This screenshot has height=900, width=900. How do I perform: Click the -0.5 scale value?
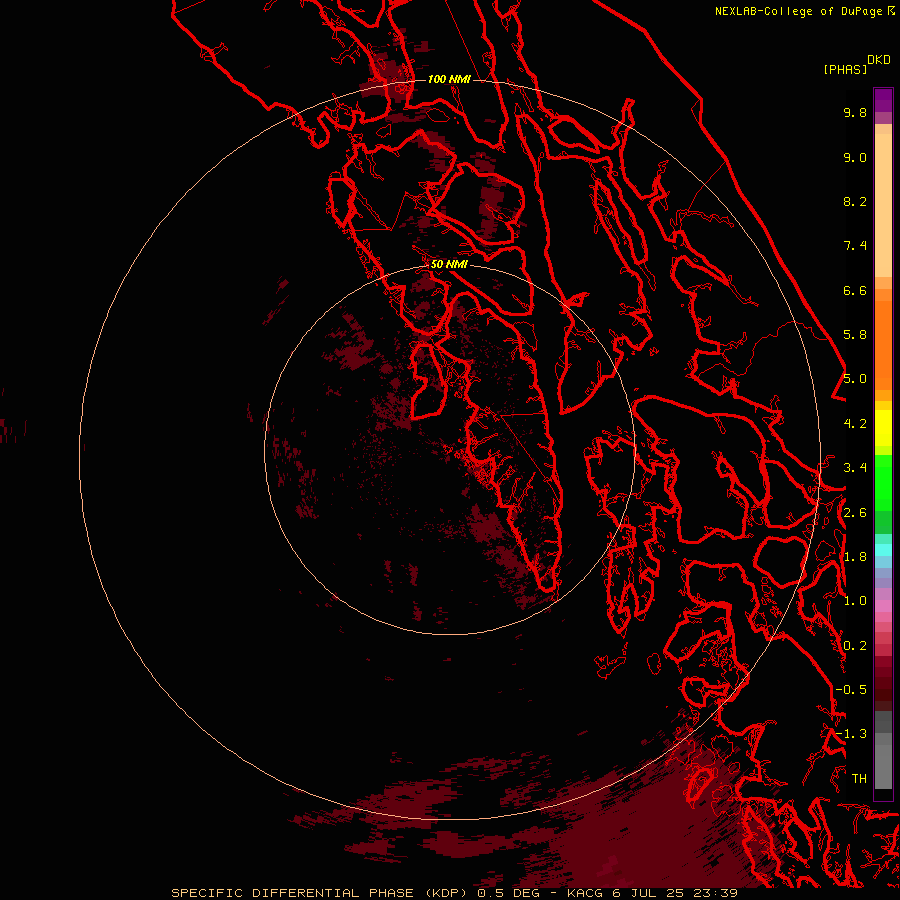pos(851,690)
